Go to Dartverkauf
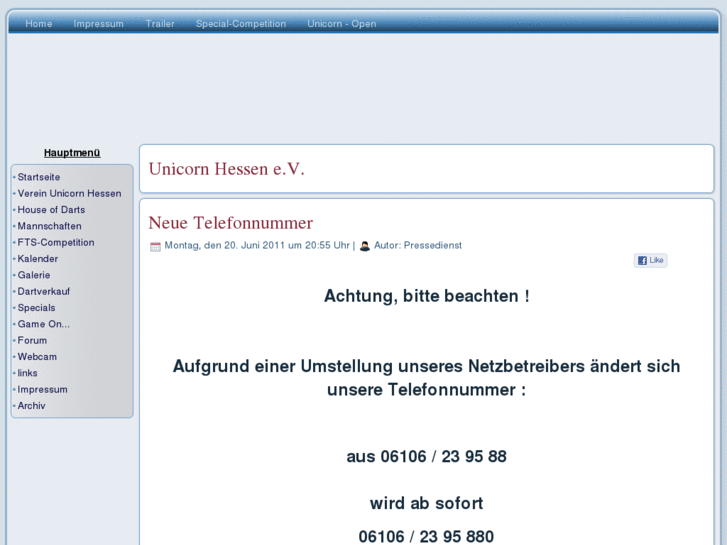The width and height of the screenshot is (727, 545). (x=44, y=291)
